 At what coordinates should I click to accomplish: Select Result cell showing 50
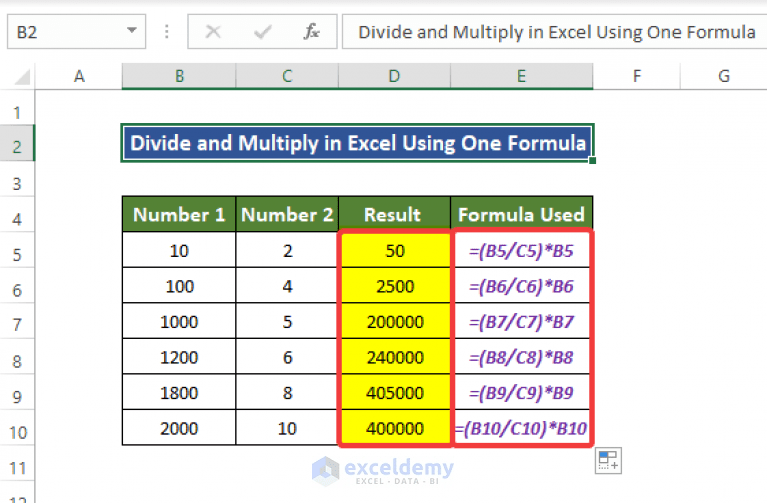point(394,250)
